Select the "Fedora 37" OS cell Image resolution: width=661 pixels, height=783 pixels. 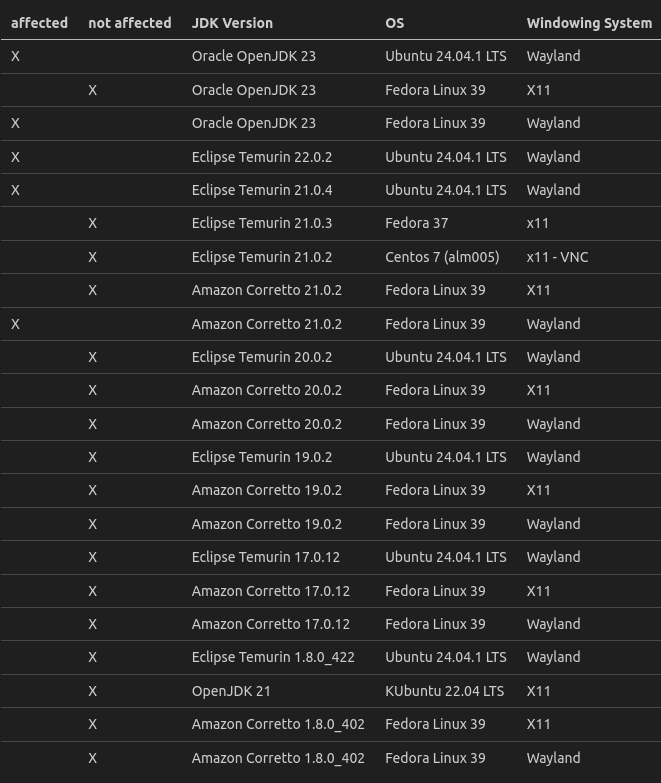(x=417, y=223)
